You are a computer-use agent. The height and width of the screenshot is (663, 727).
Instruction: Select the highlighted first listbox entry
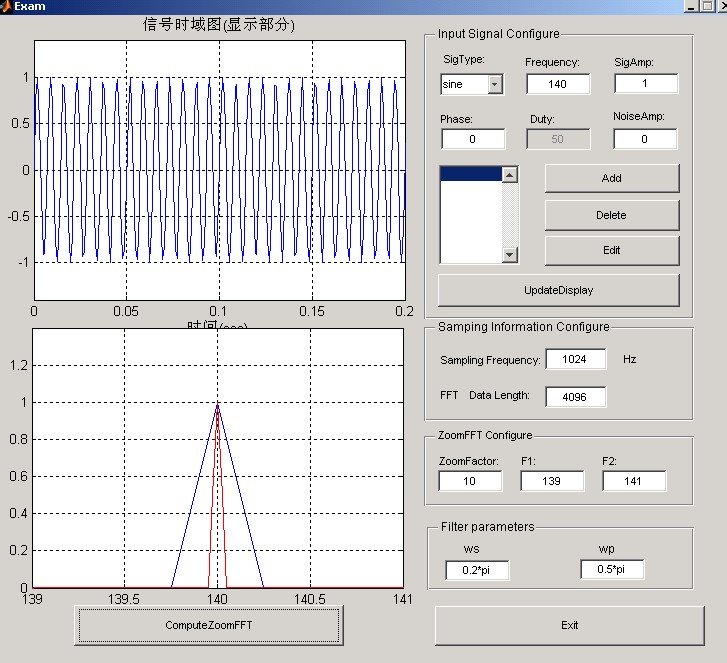tap(470, 174)
